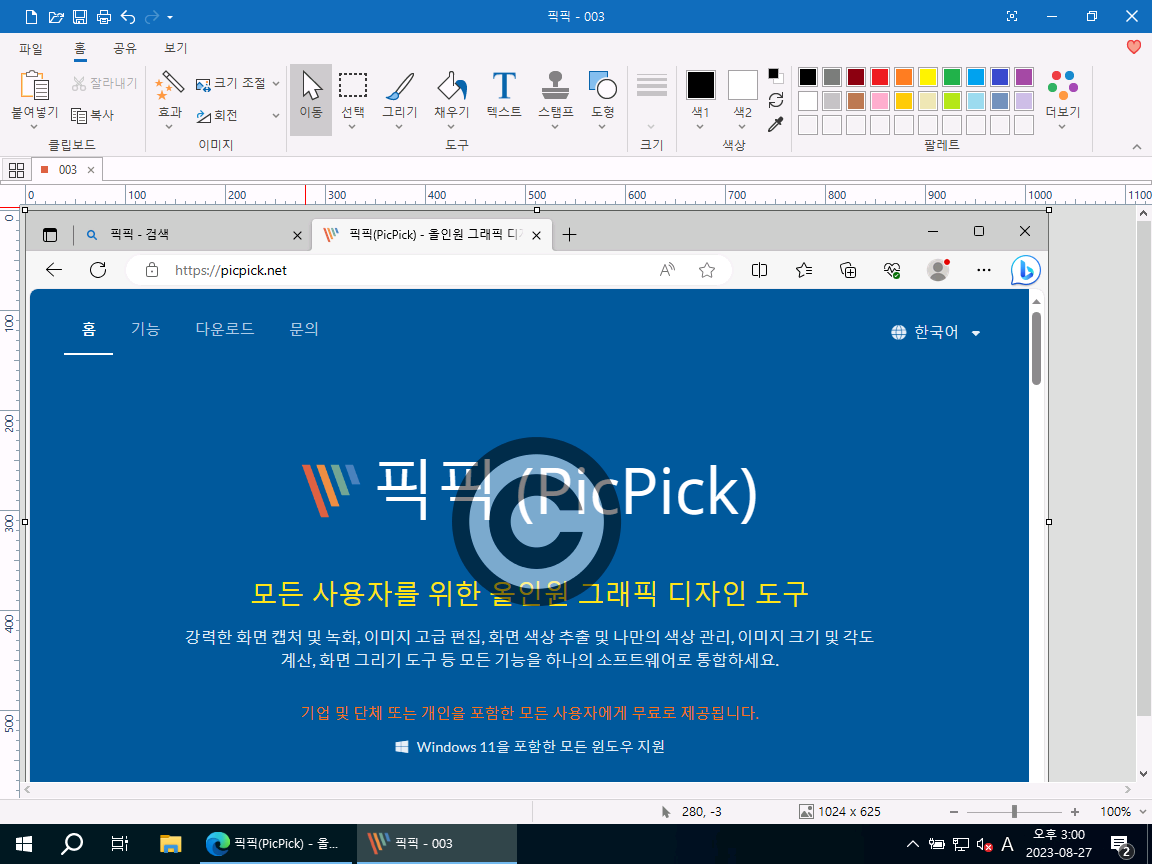Image resolution: width=1152 pixels, height=864 pixels.
Task: Click the Bing chat icon in the capture
Action: [x=1025, y=270]
